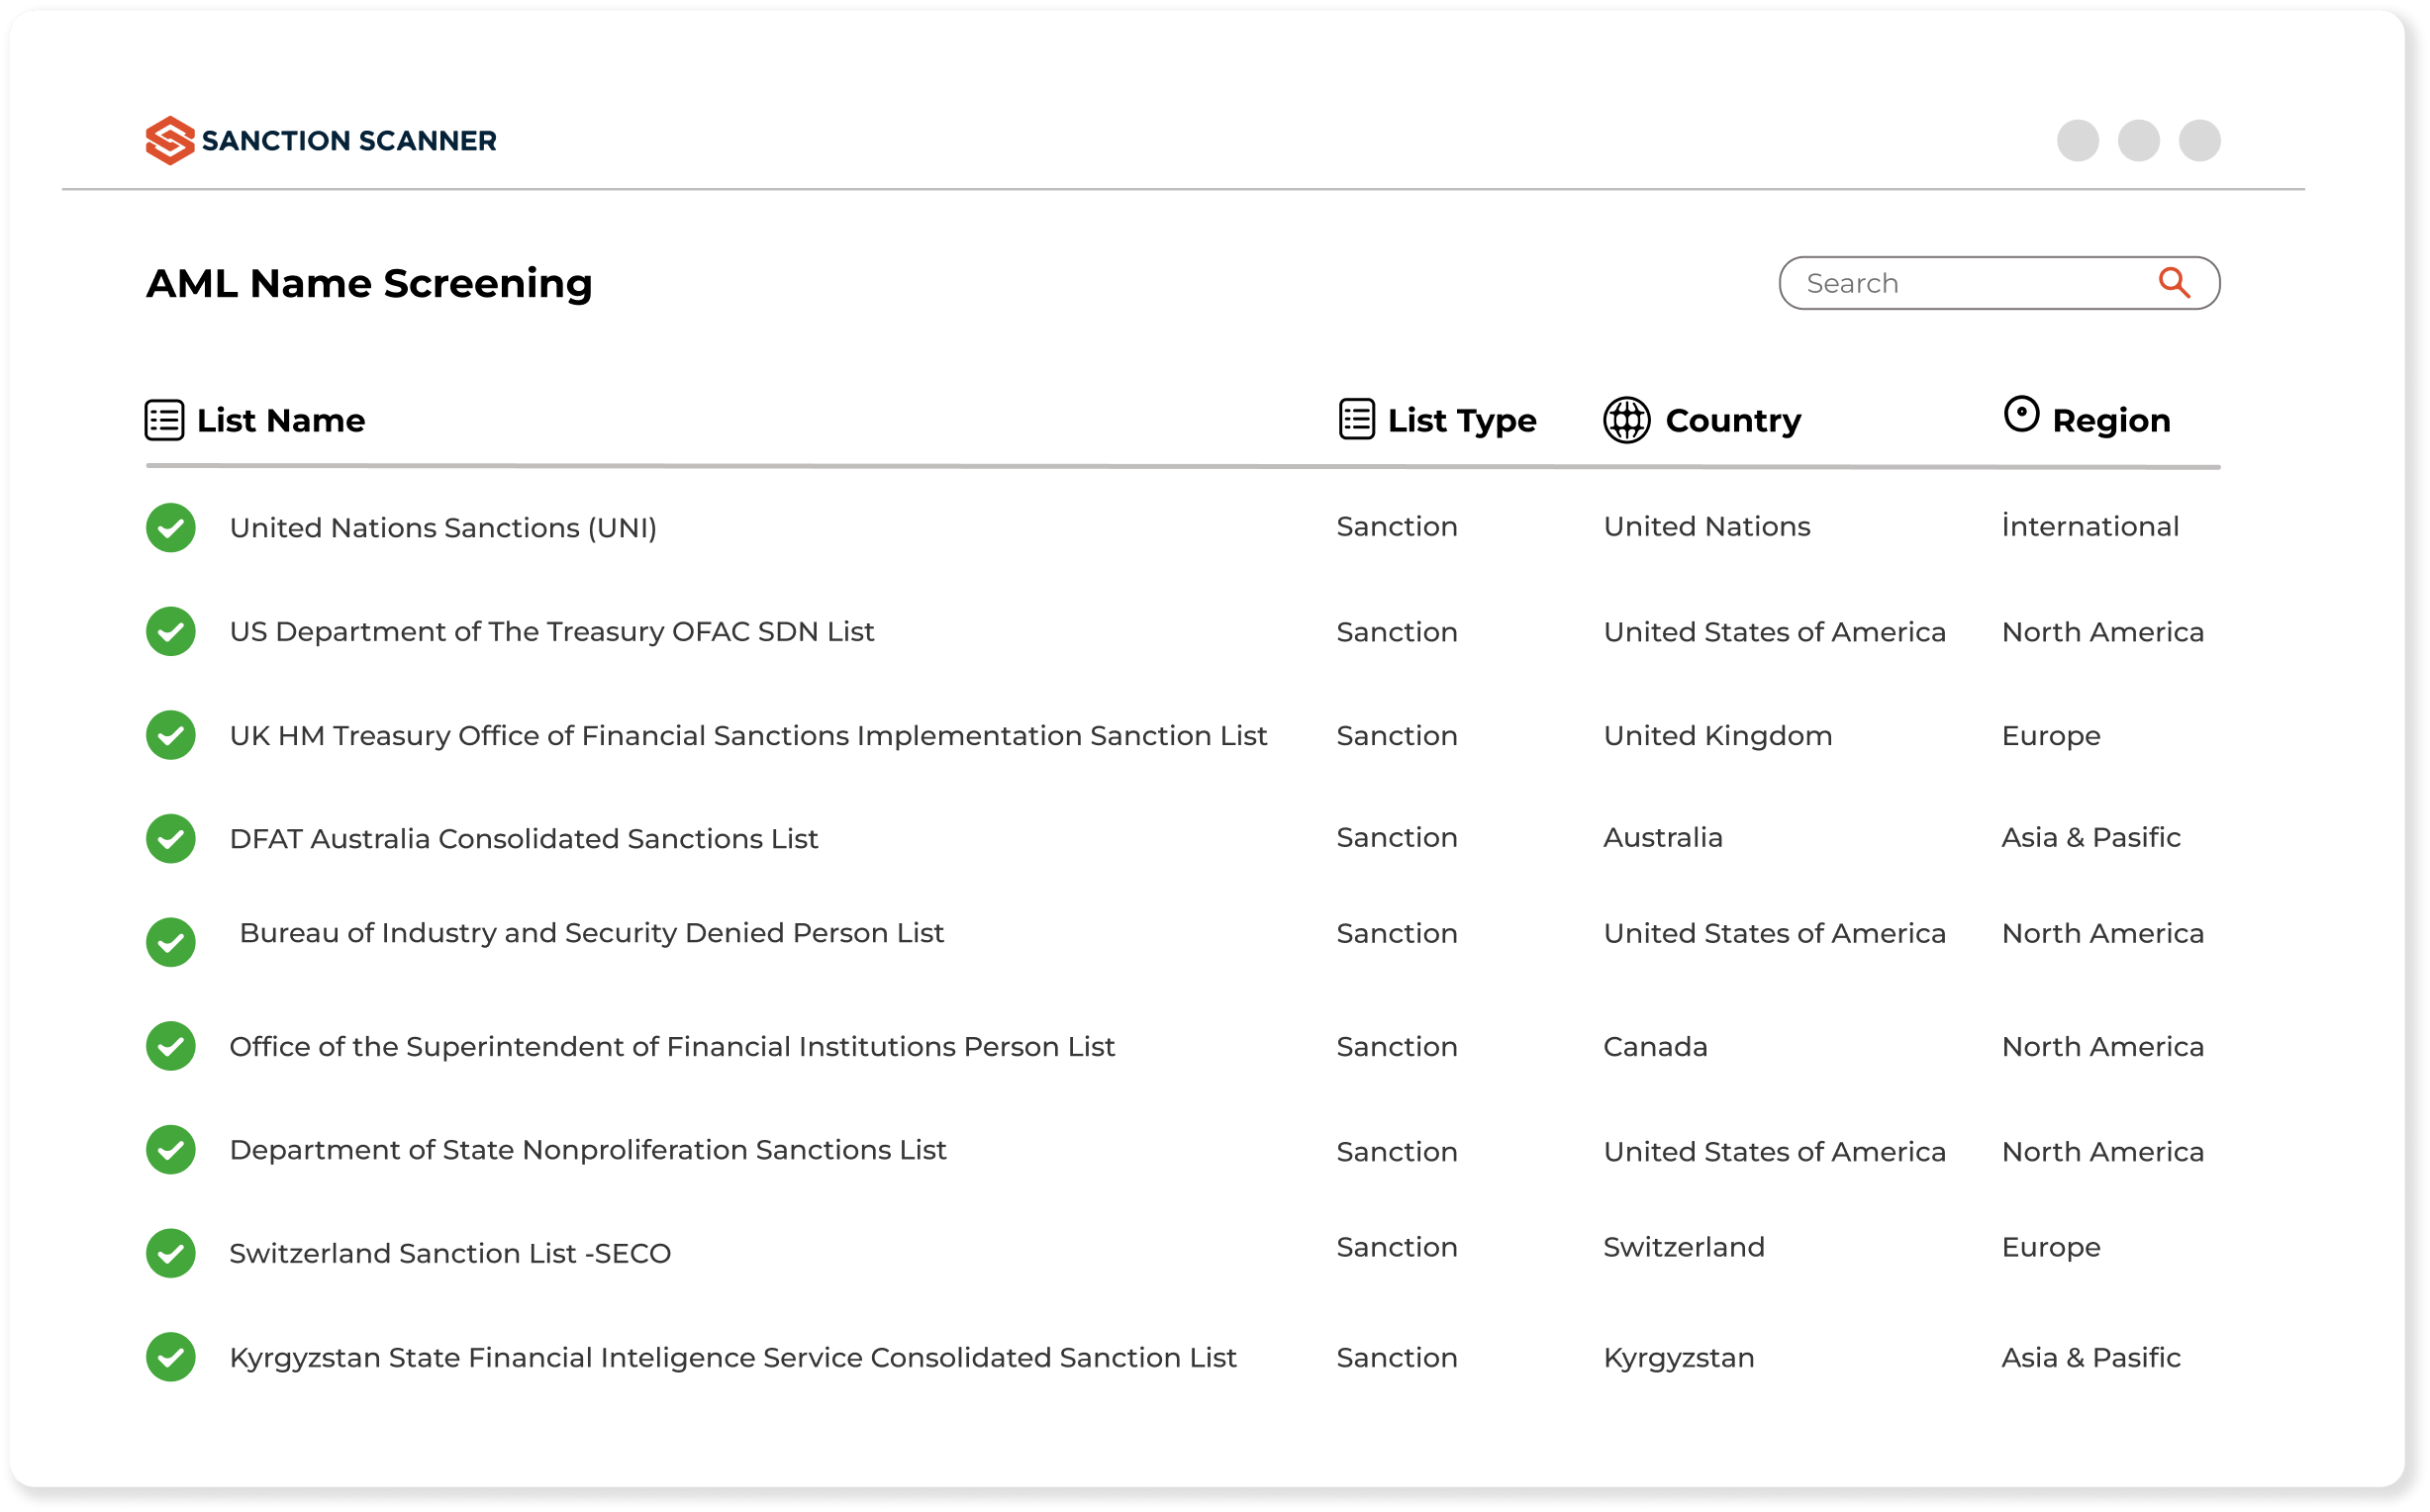Image resolution: width=2430 pixels, height=1512 pixels.
Task: Select DFAT Australia Consolidated Sanctions List
Action: click(524, 838)
